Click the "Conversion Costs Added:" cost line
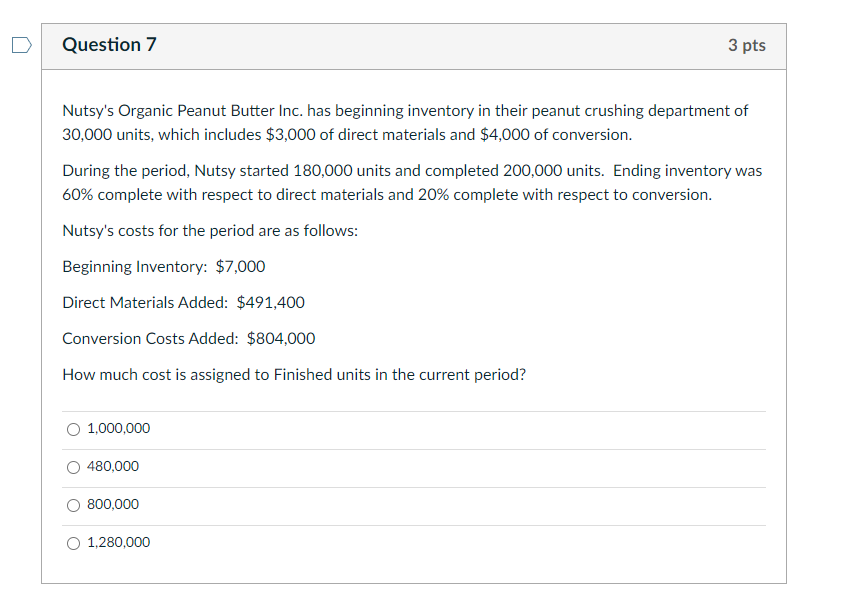The image size is (862, 602). [x=188, y=338]
